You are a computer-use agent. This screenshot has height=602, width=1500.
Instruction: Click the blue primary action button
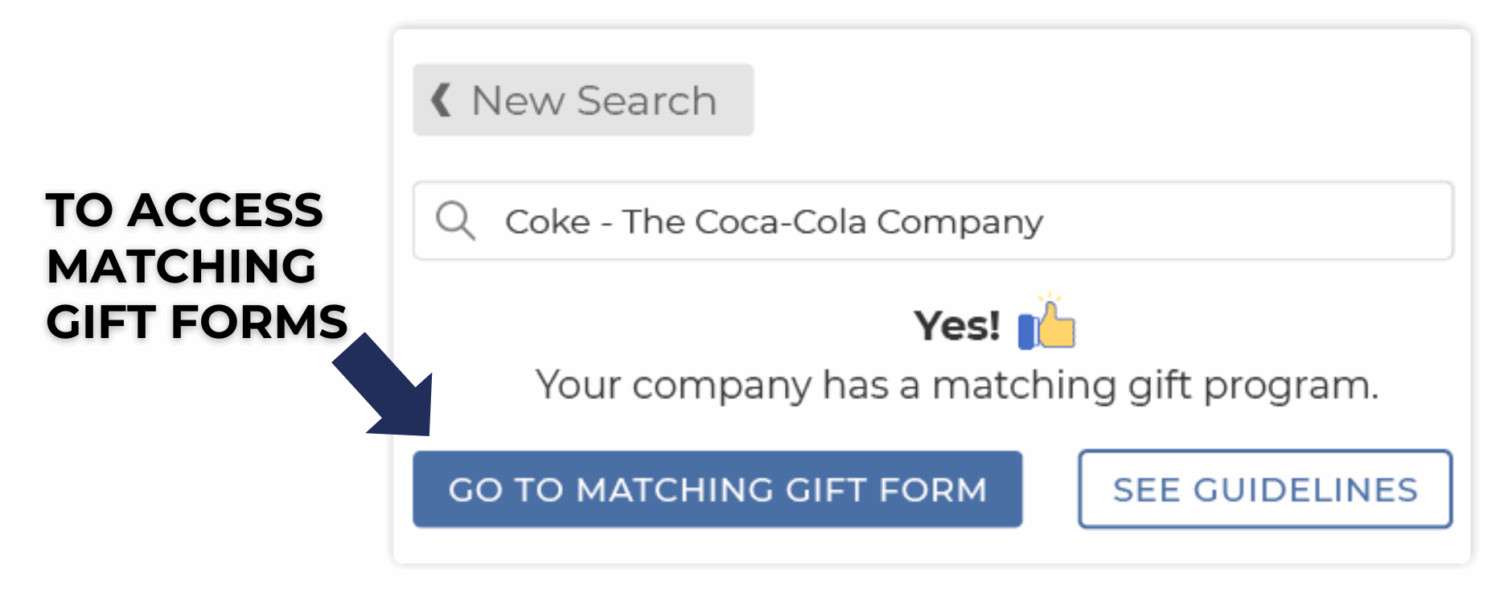click(x=718, y=489)
